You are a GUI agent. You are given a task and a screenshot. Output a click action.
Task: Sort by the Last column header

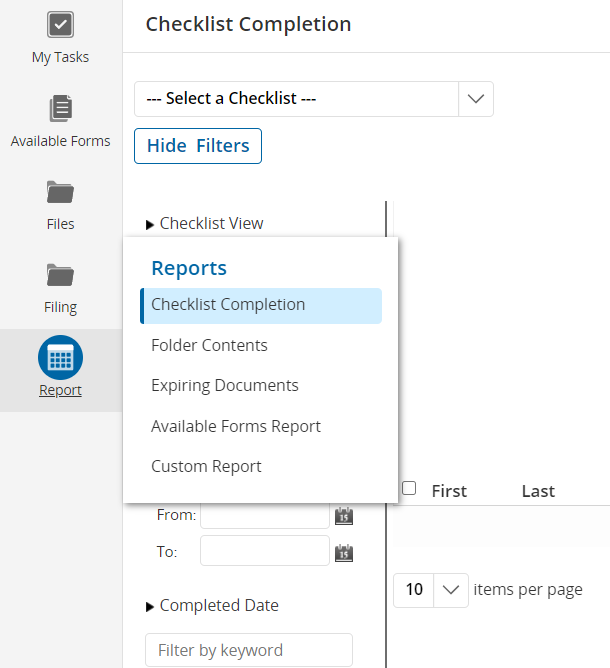538,491
